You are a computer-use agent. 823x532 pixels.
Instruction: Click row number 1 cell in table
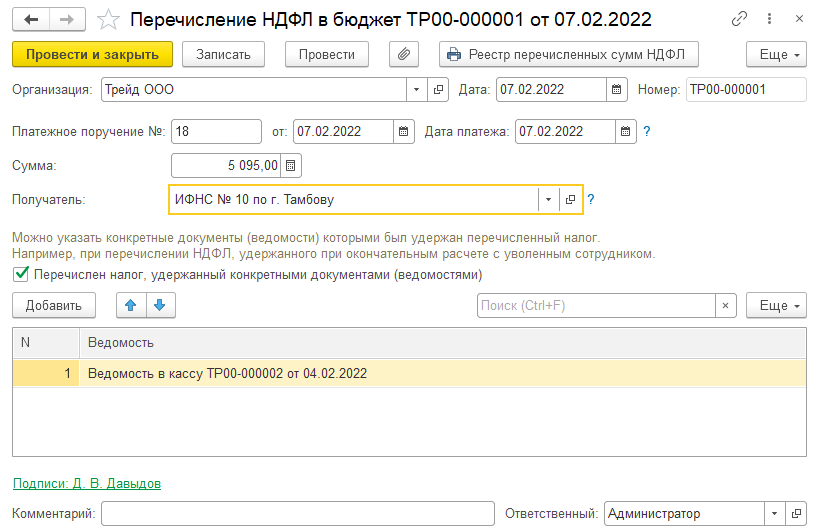(46, 374)
